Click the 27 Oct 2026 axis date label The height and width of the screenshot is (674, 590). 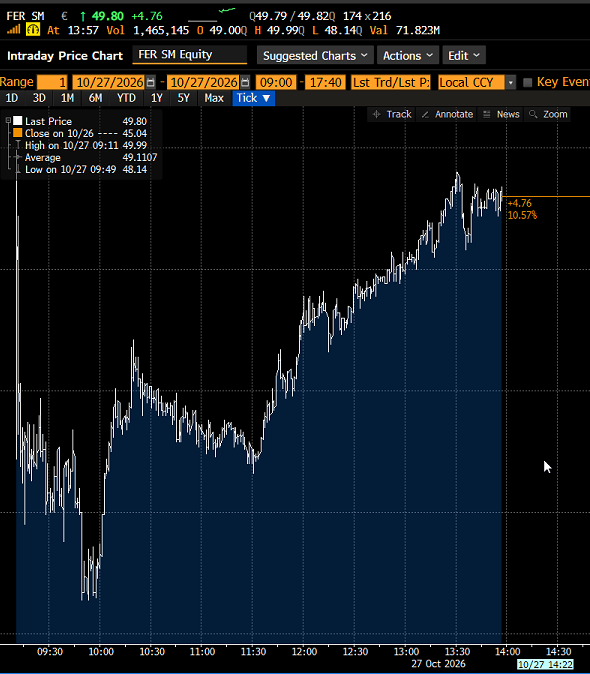pyautogui.click(x=438, y=664)
